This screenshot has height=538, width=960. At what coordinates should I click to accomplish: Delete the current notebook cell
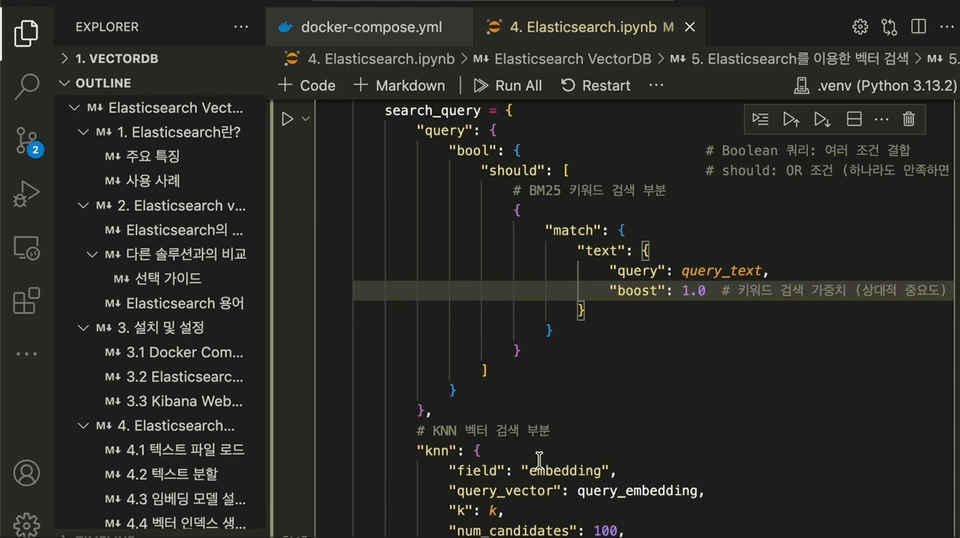pos(908,119)
